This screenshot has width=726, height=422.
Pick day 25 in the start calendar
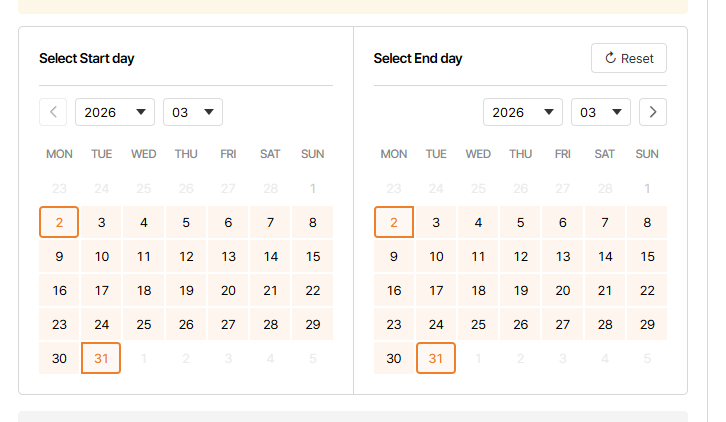[x=144, y=324]
